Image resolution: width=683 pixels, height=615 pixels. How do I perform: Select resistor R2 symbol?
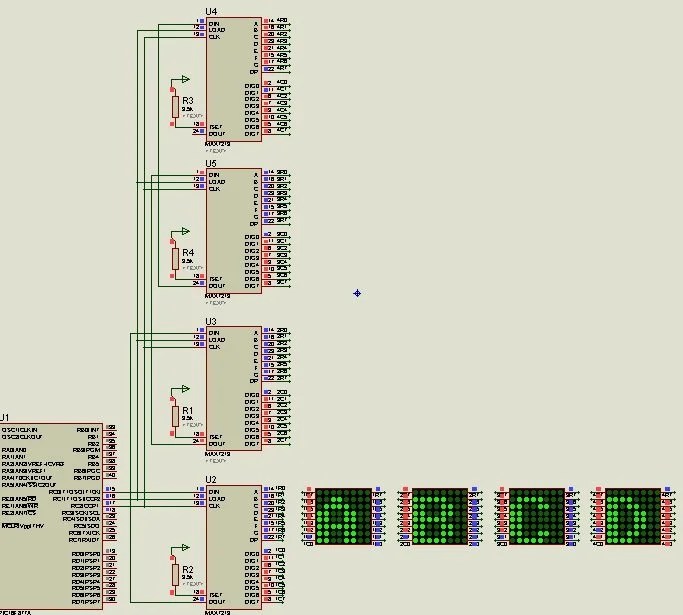[174, 576]
